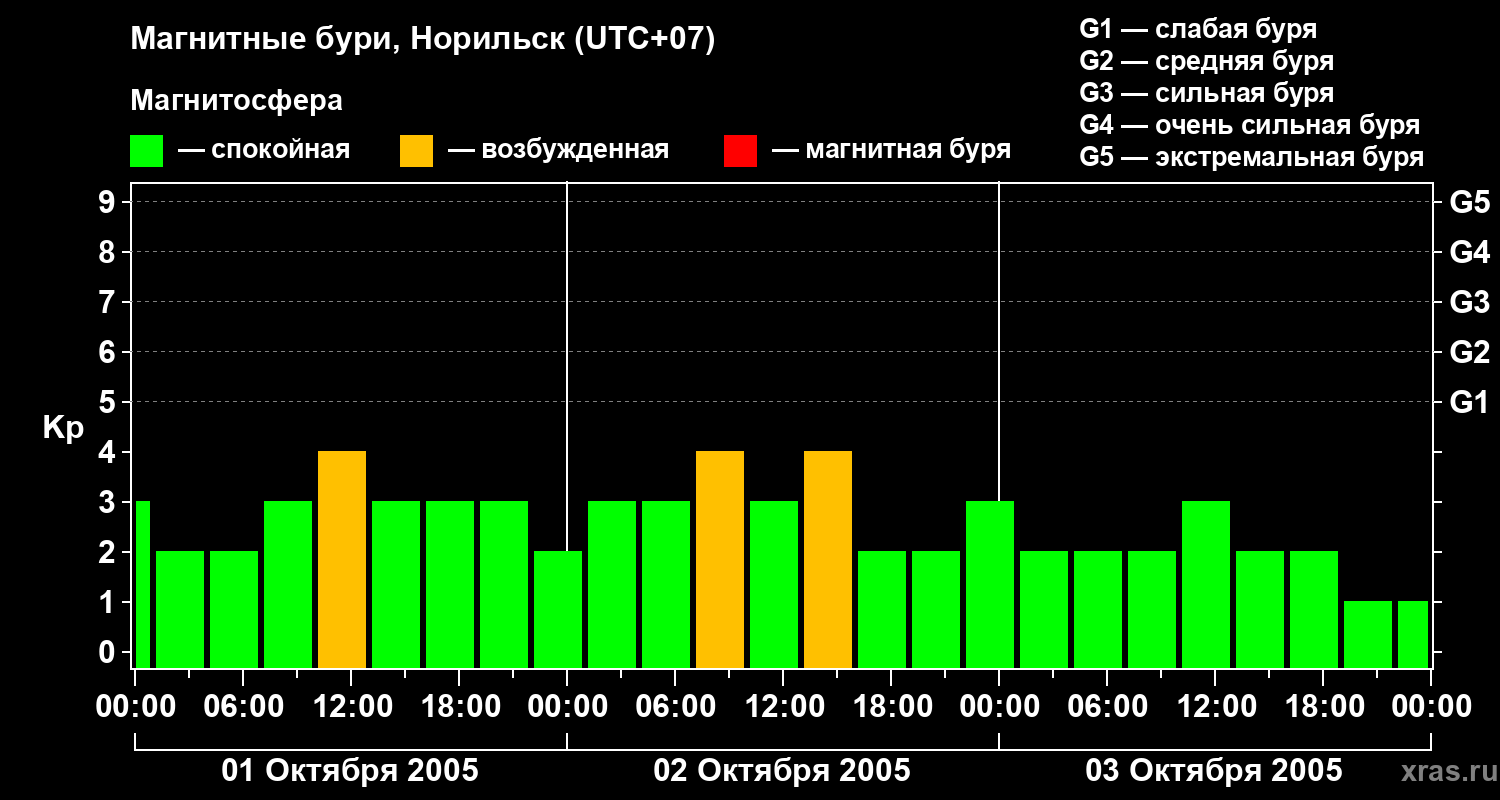Click the 'G2' tick label on right axis
The width and height of the screenshot is (1500, 800).
[x=1469, y=352]
